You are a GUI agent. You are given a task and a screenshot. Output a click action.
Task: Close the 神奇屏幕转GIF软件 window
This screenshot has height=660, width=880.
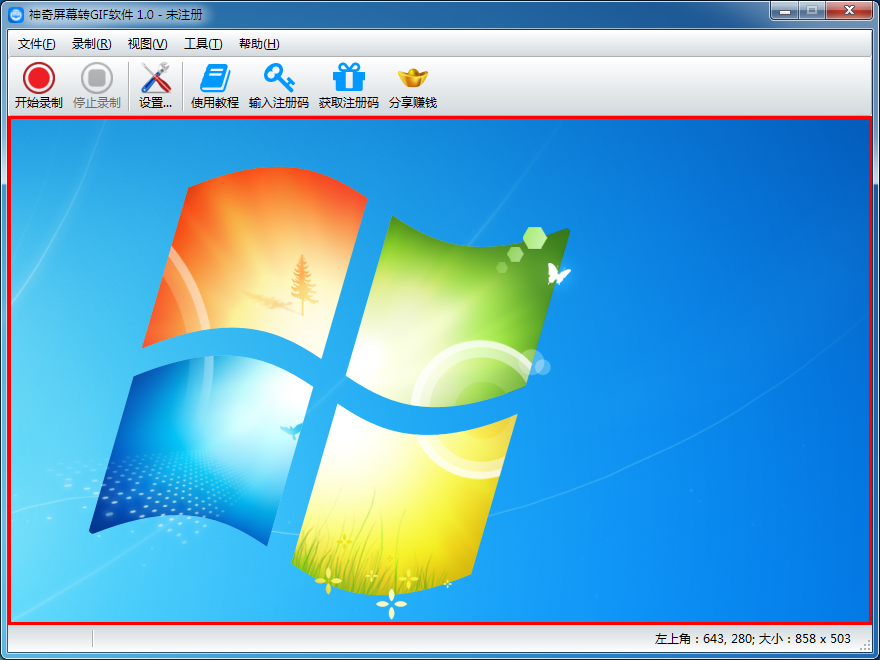tap(850, 10)
